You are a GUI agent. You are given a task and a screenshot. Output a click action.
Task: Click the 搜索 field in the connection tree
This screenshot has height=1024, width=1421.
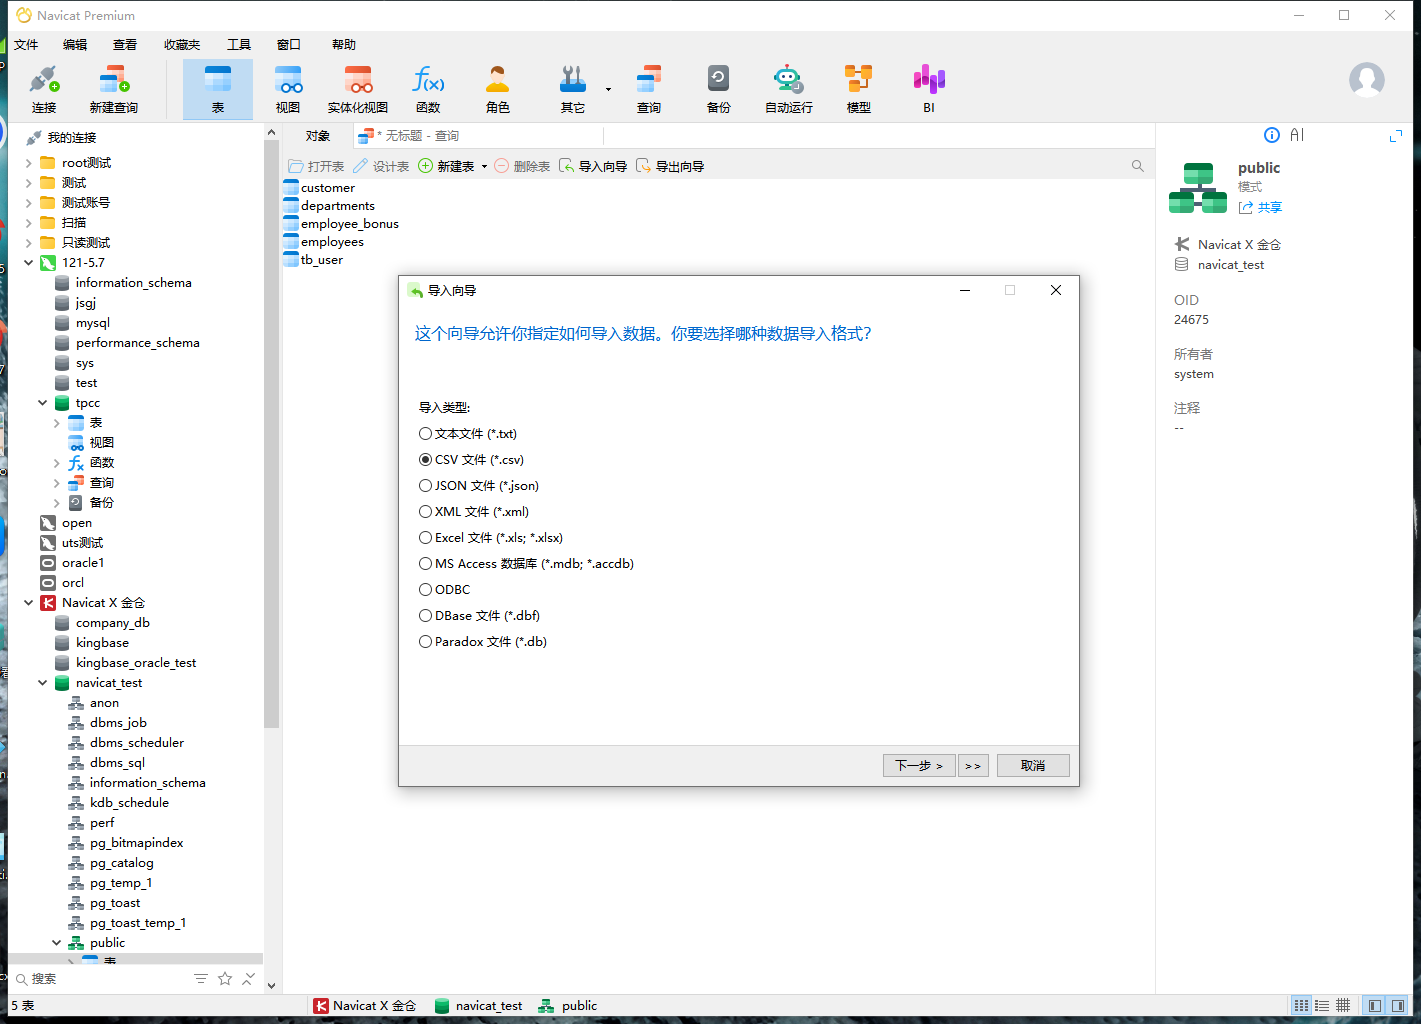100,979
